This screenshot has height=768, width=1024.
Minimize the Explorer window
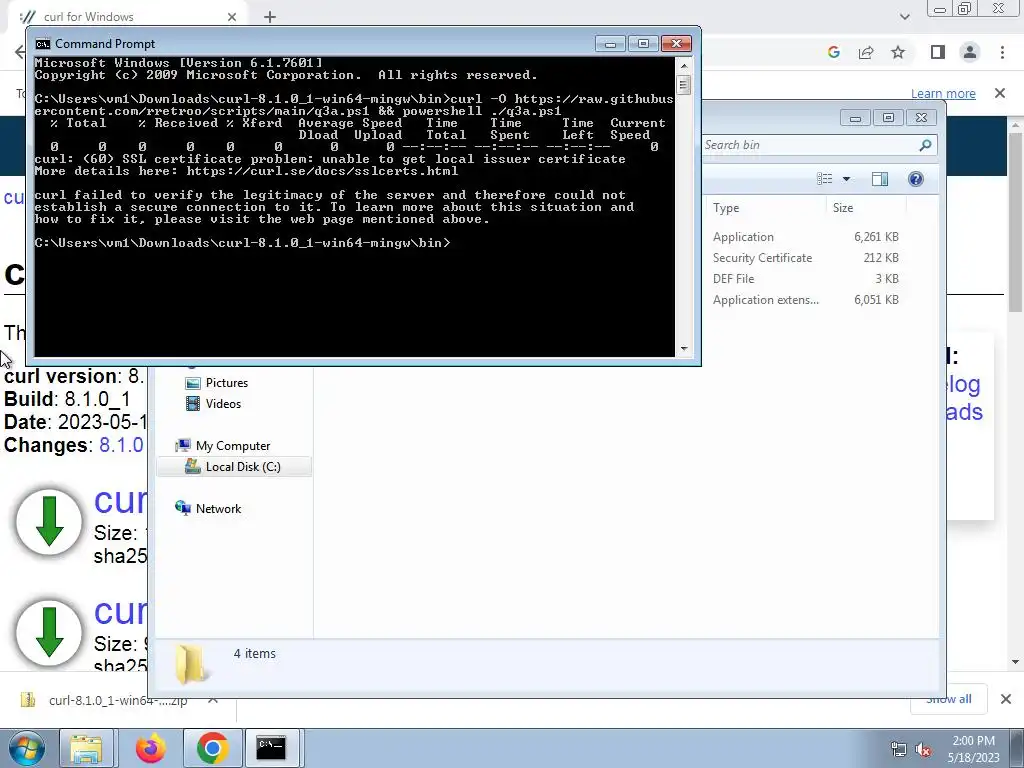click(x=855, y=118)
